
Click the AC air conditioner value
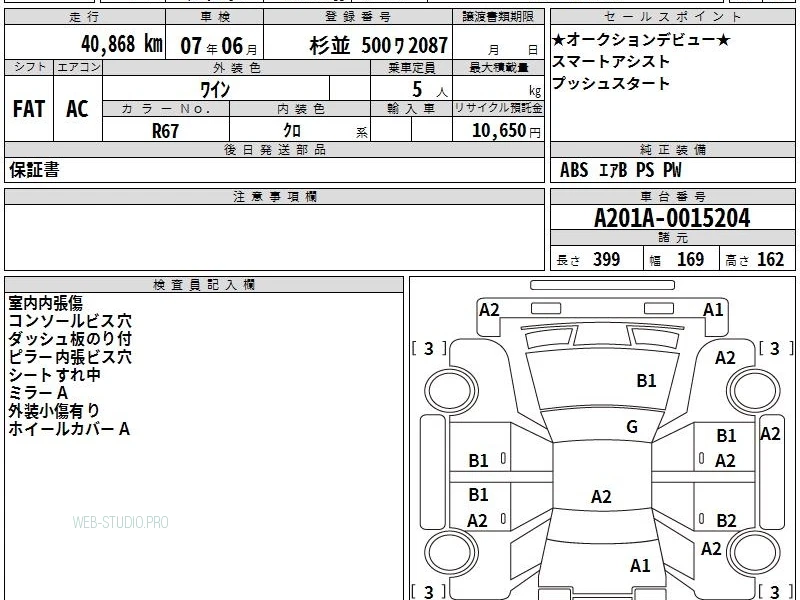(77, 109)
